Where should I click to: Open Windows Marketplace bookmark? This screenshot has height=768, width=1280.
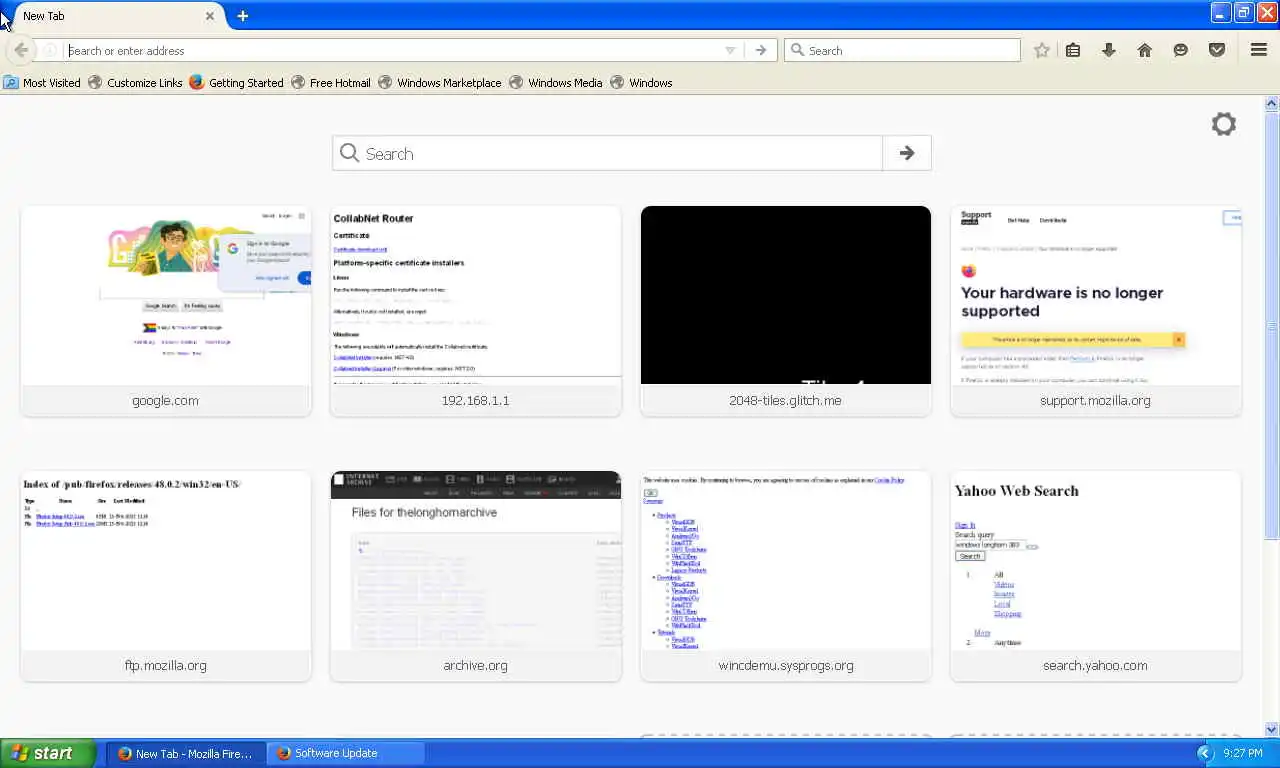439,83
